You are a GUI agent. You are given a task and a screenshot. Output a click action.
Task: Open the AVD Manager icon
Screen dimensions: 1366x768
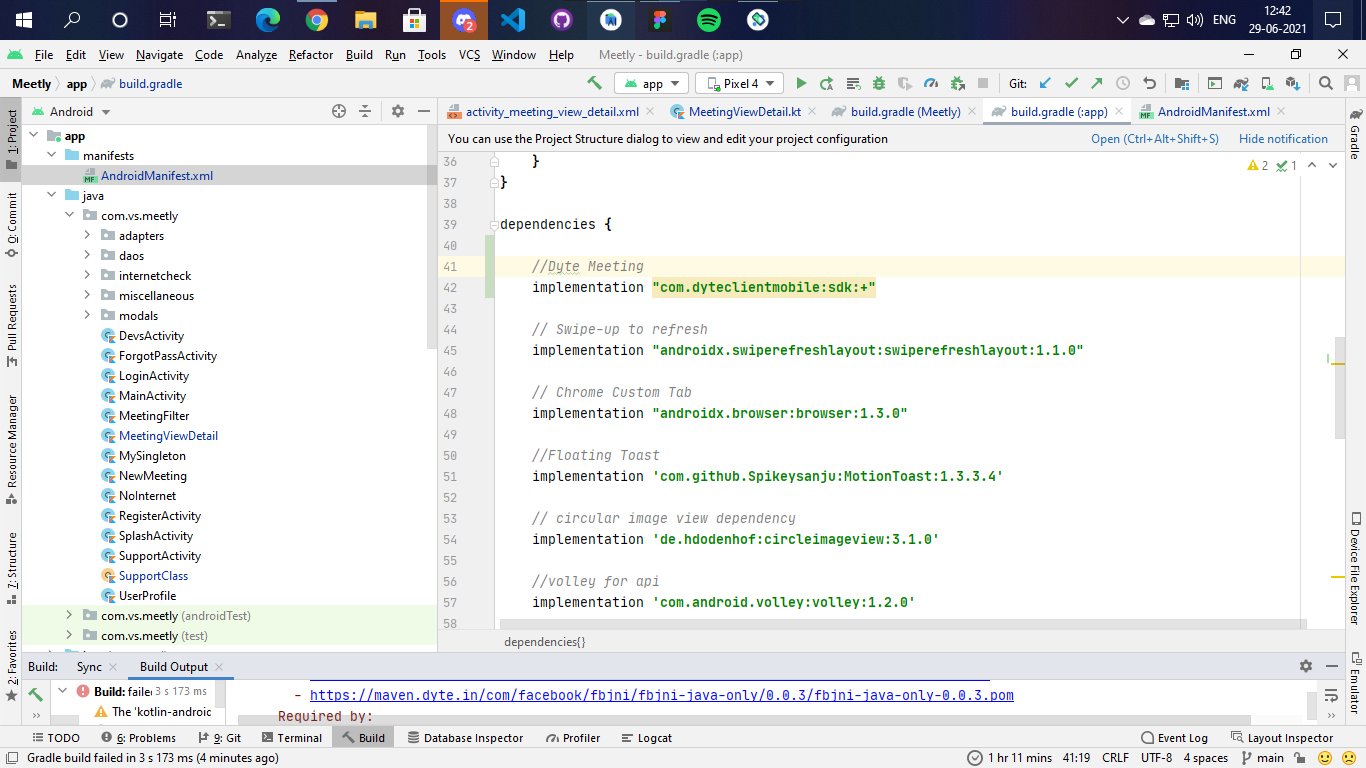(x=1267, y=83)
